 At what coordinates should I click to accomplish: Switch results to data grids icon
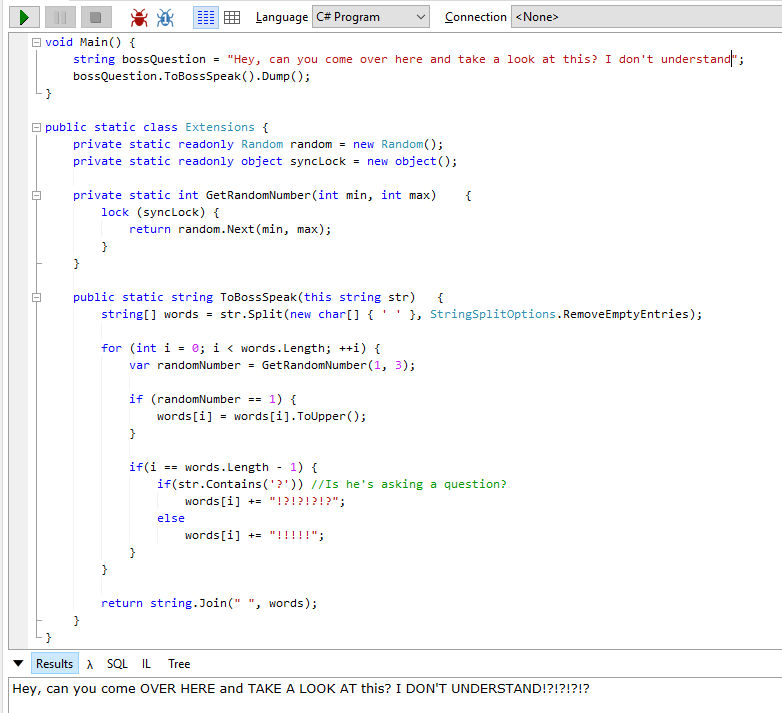232,17
